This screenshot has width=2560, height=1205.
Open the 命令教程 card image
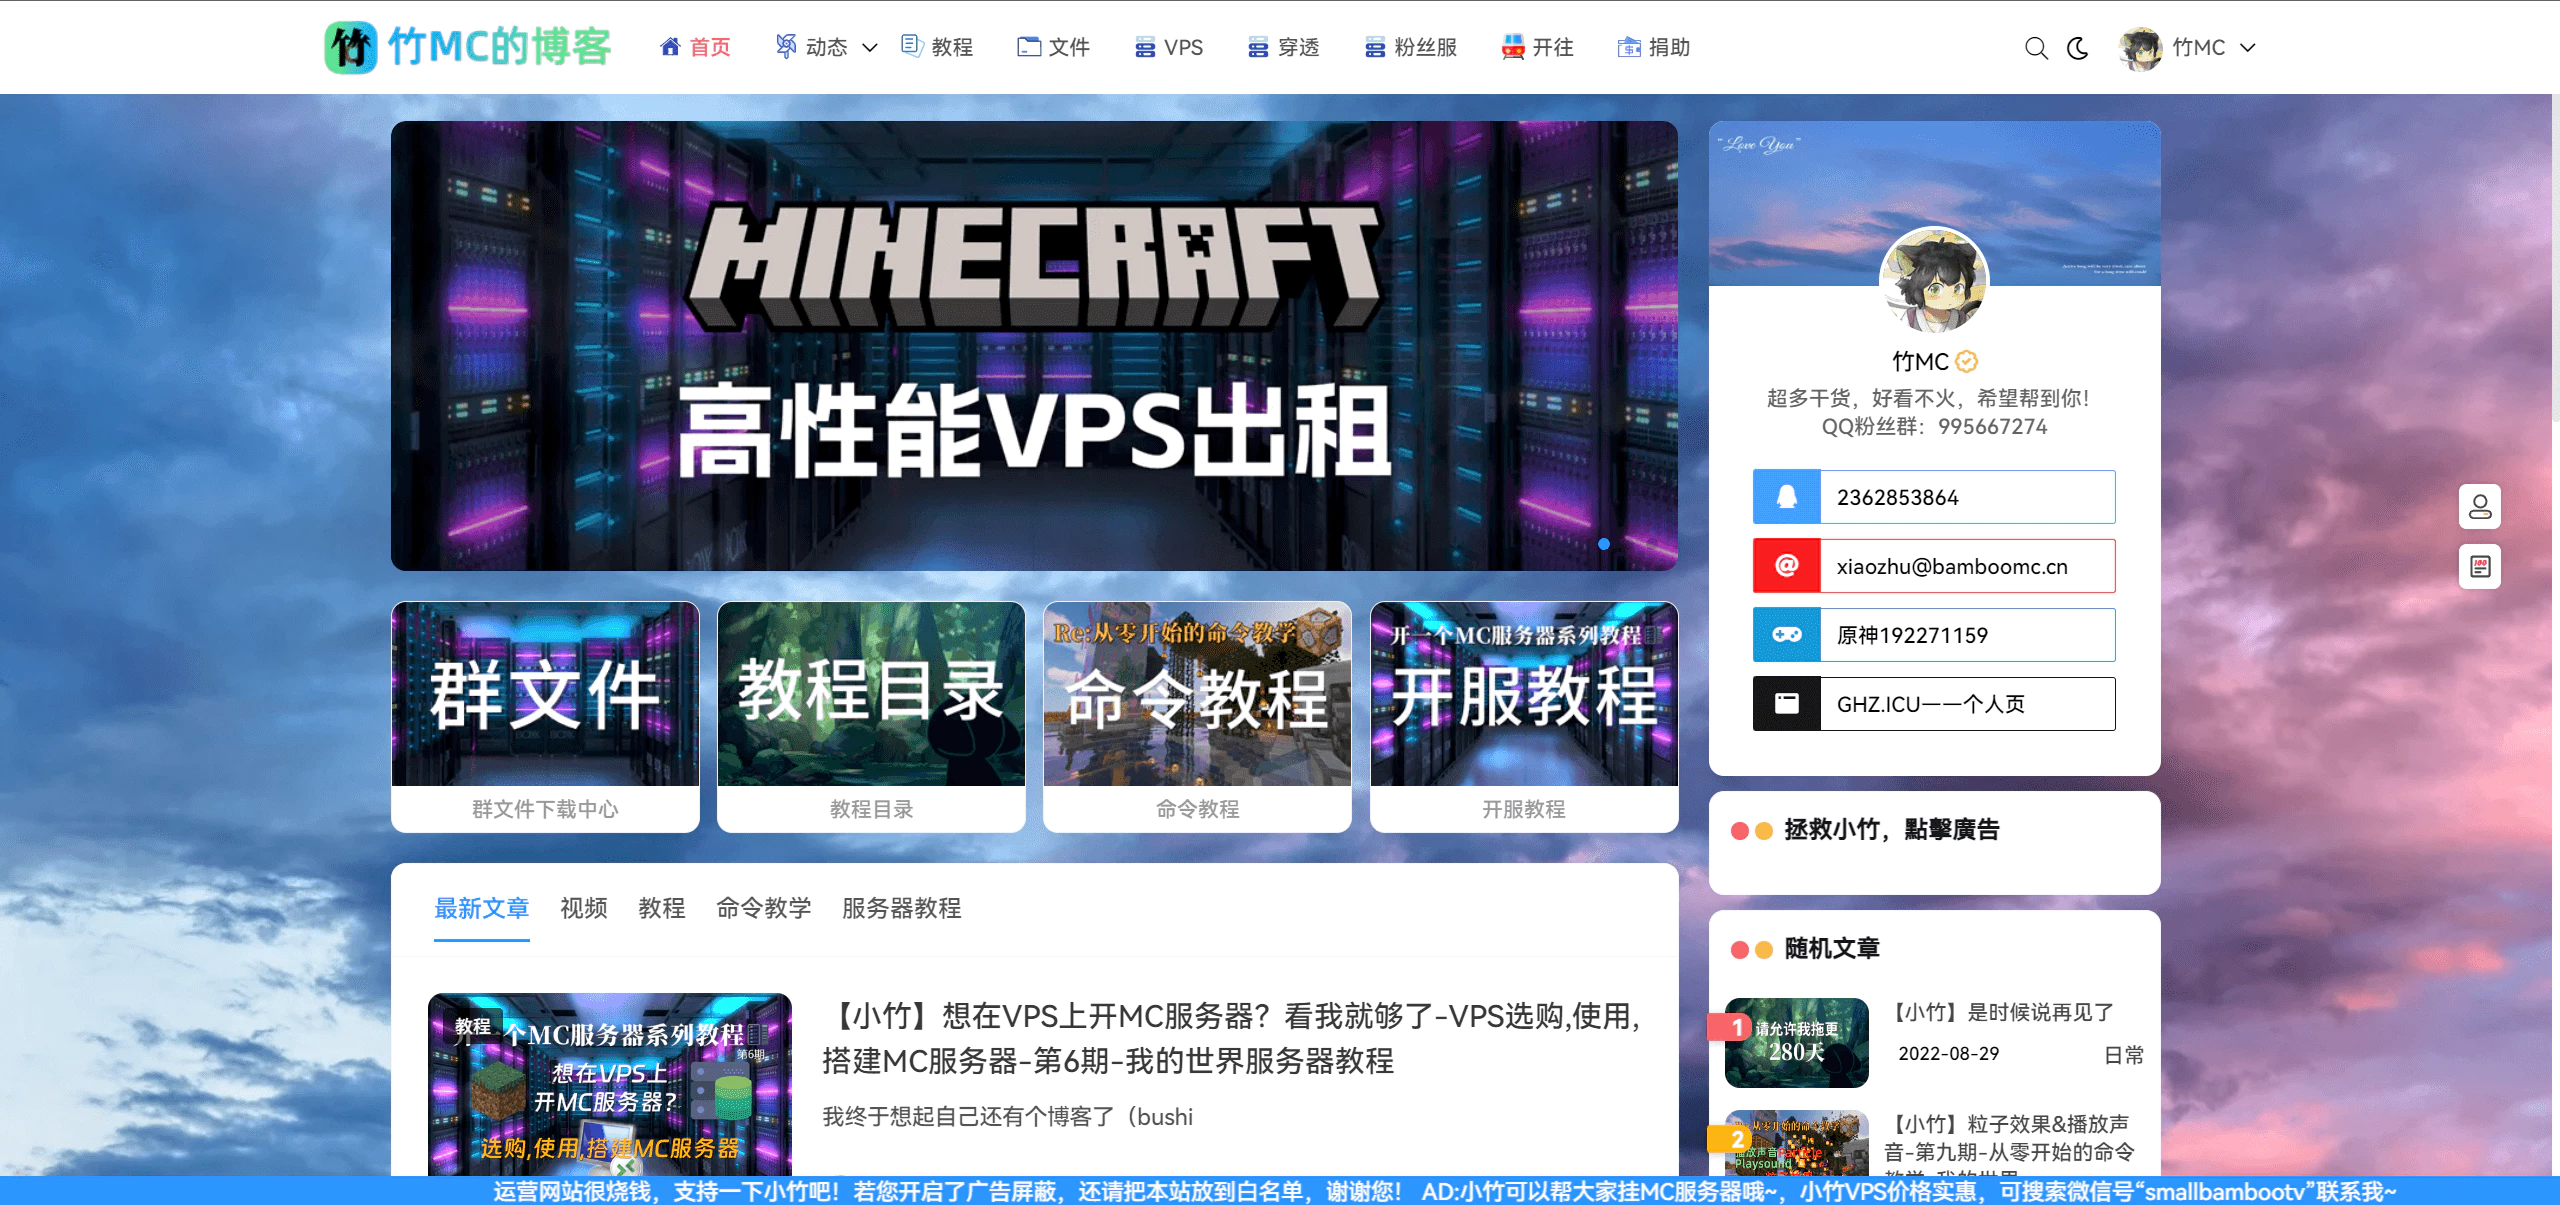1197,694
